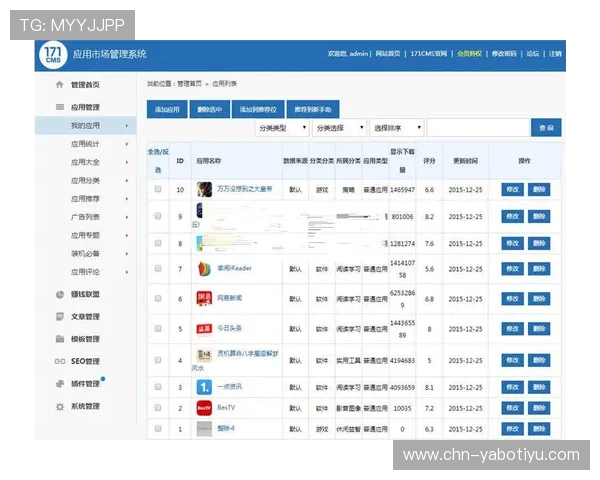Click the 添加到推荐位 button
Viewport: 600px width, 480px height.
coord(258,109)
